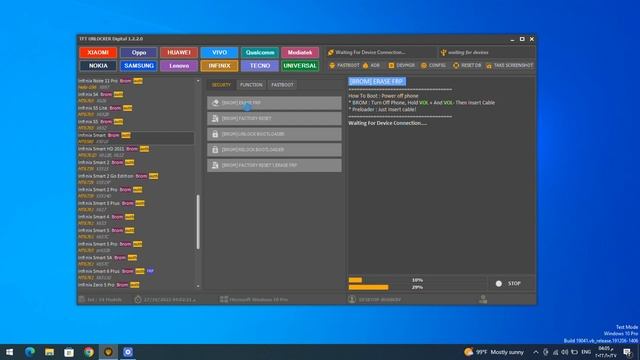640x360 pixels.
Task: Open the NOKIA brand list
Action: [98, 66]
